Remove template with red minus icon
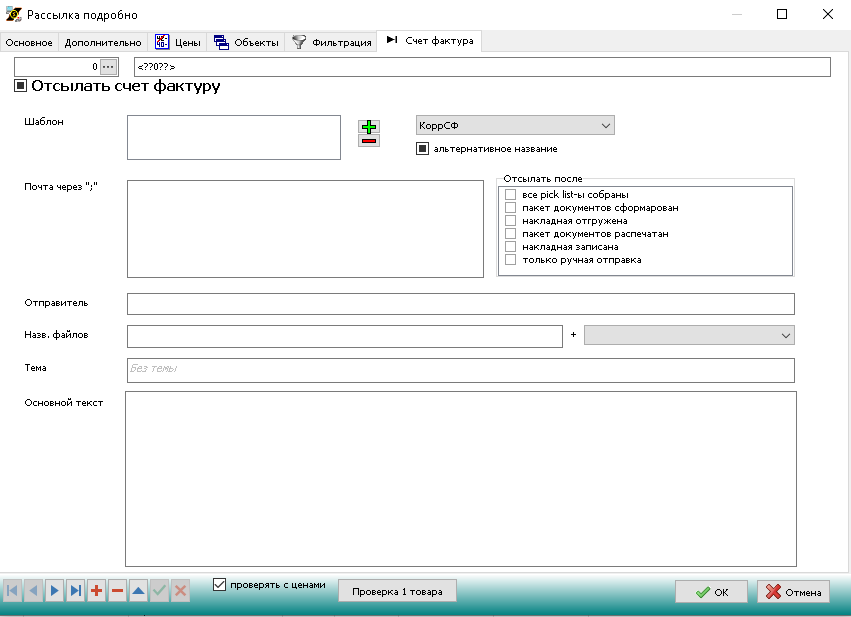The image size is (851, 617). pyautogui.click(x=369, y=141)
